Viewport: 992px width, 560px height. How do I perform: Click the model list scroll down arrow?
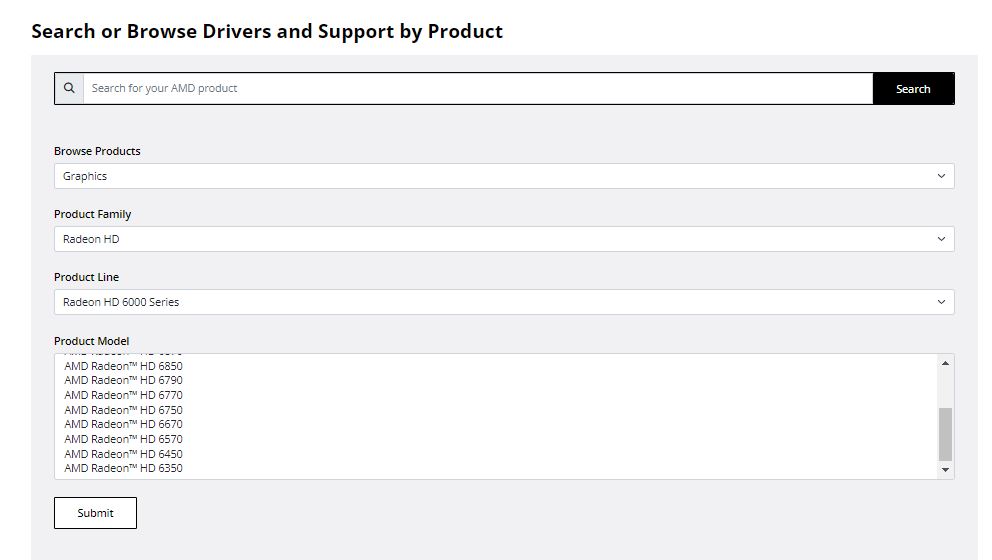point(945,470)
